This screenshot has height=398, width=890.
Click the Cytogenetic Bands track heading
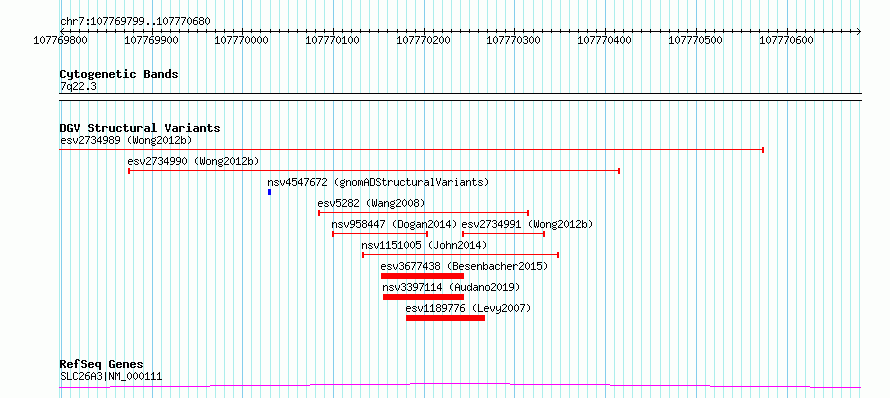tap(119, 74)
